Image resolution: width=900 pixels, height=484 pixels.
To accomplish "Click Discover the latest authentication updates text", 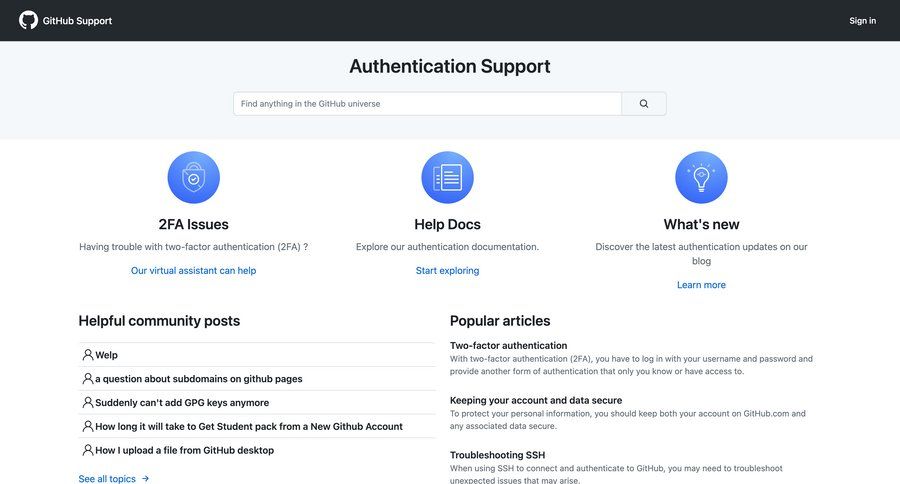I will click(701, 254).
